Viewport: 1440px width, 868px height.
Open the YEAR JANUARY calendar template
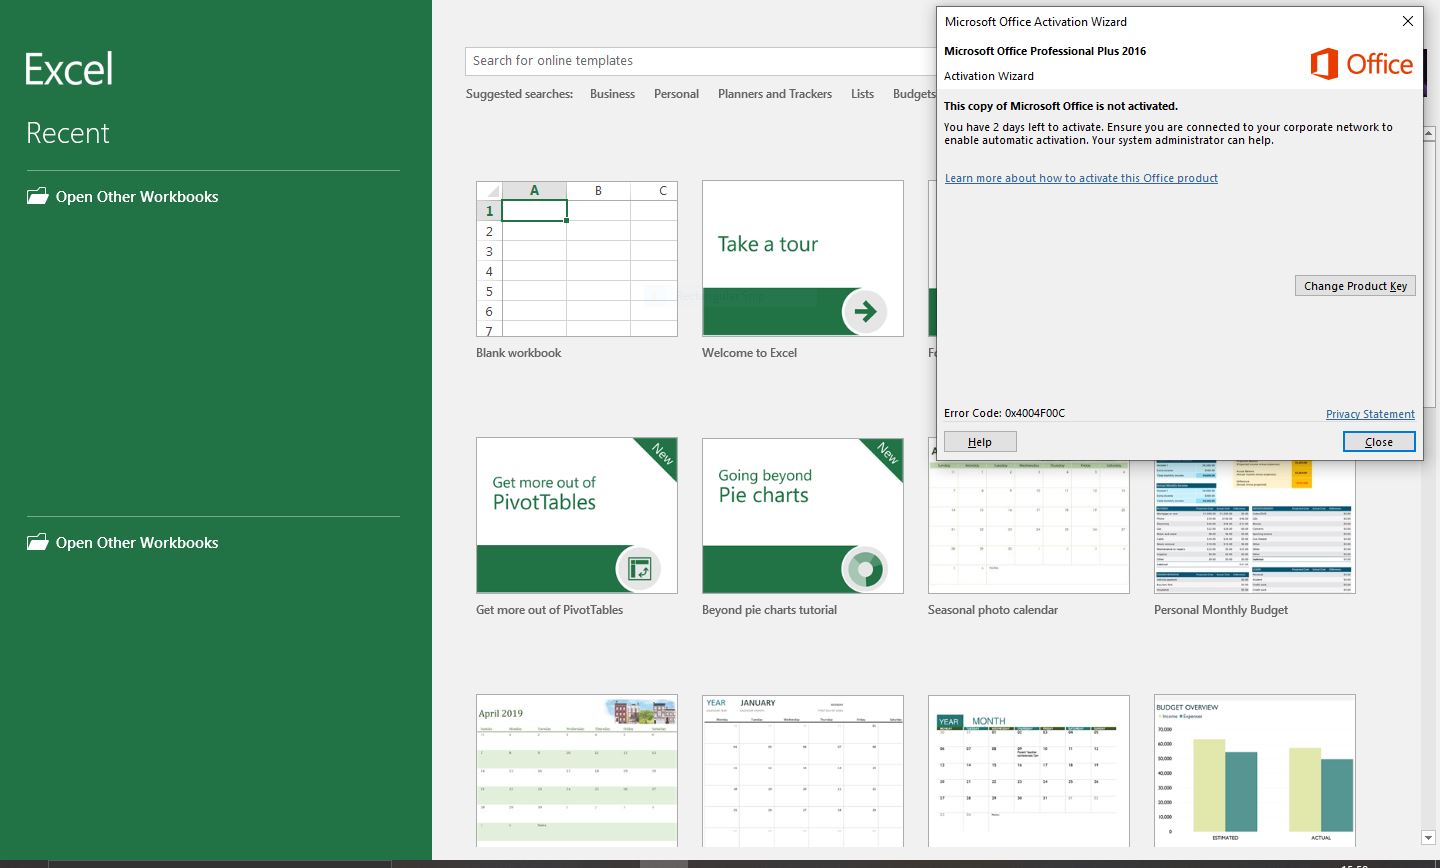[803, 771]
